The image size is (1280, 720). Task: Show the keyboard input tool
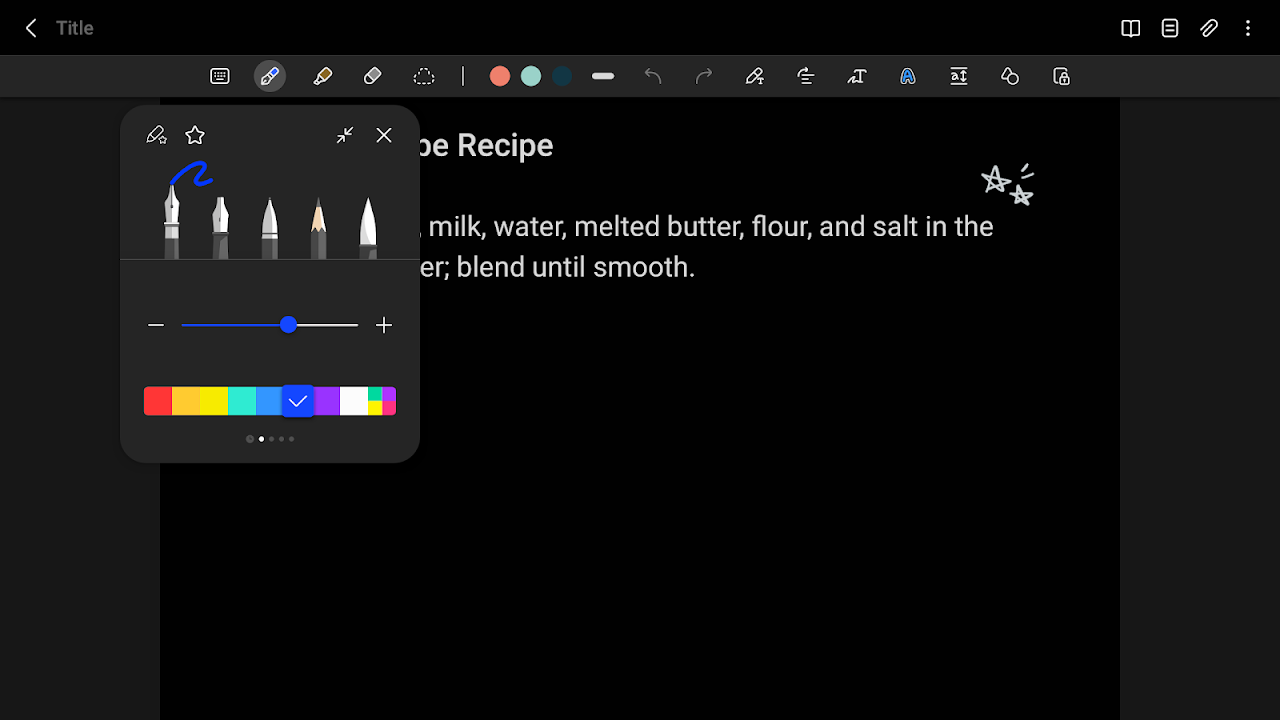219,75
